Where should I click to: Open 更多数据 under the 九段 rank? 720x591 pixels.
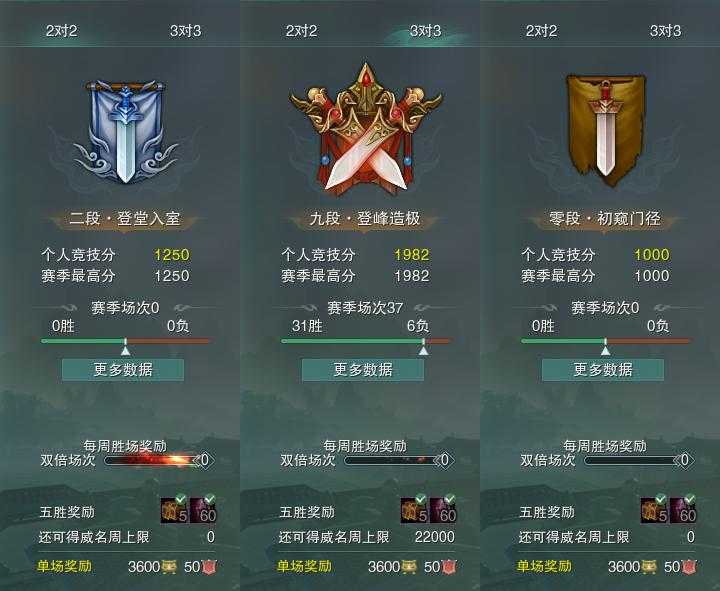[363, 370]
